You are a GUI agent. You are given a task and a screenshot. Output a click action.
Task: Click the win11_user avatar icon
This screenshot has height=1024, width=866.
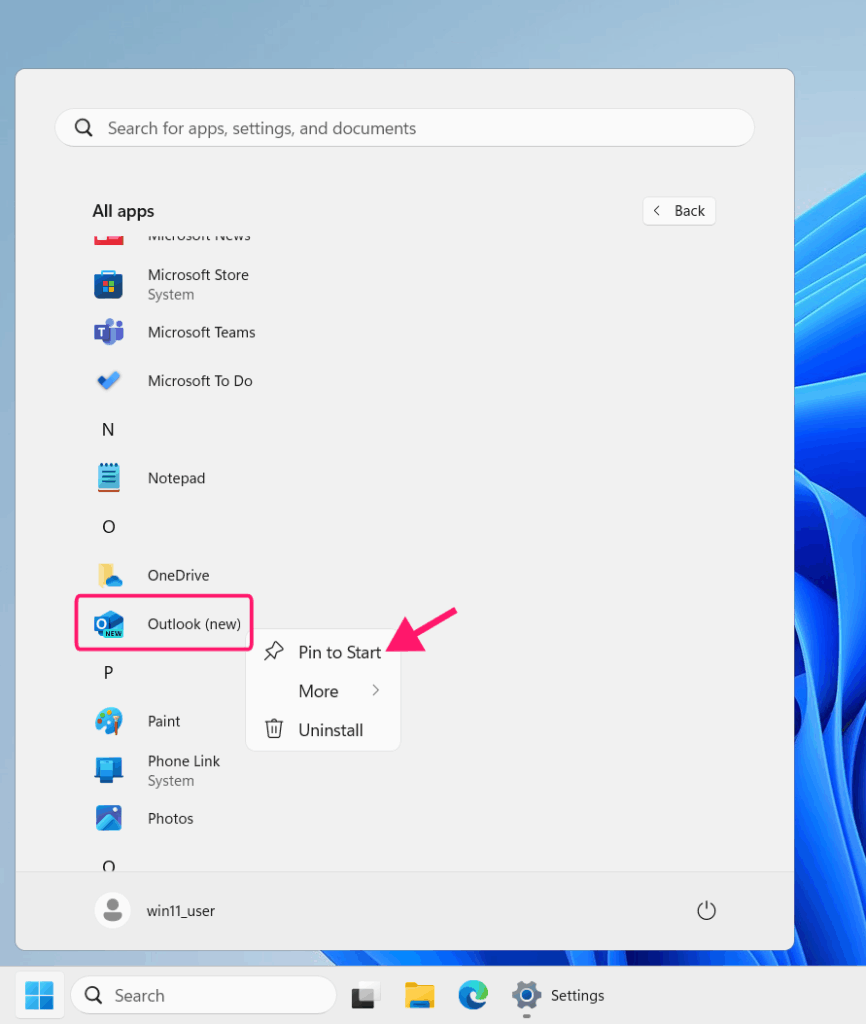[112, 910]
